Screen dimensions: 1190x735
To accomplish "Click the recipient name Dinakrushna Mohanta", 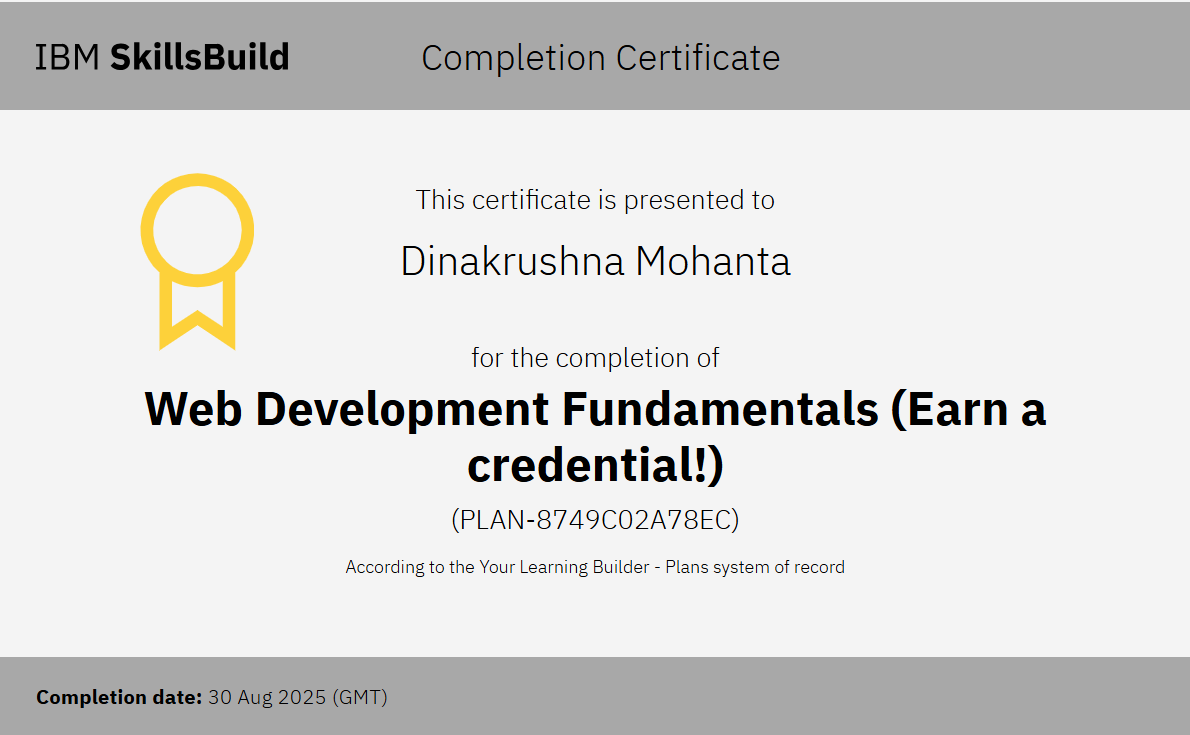I will coord(595,262).
